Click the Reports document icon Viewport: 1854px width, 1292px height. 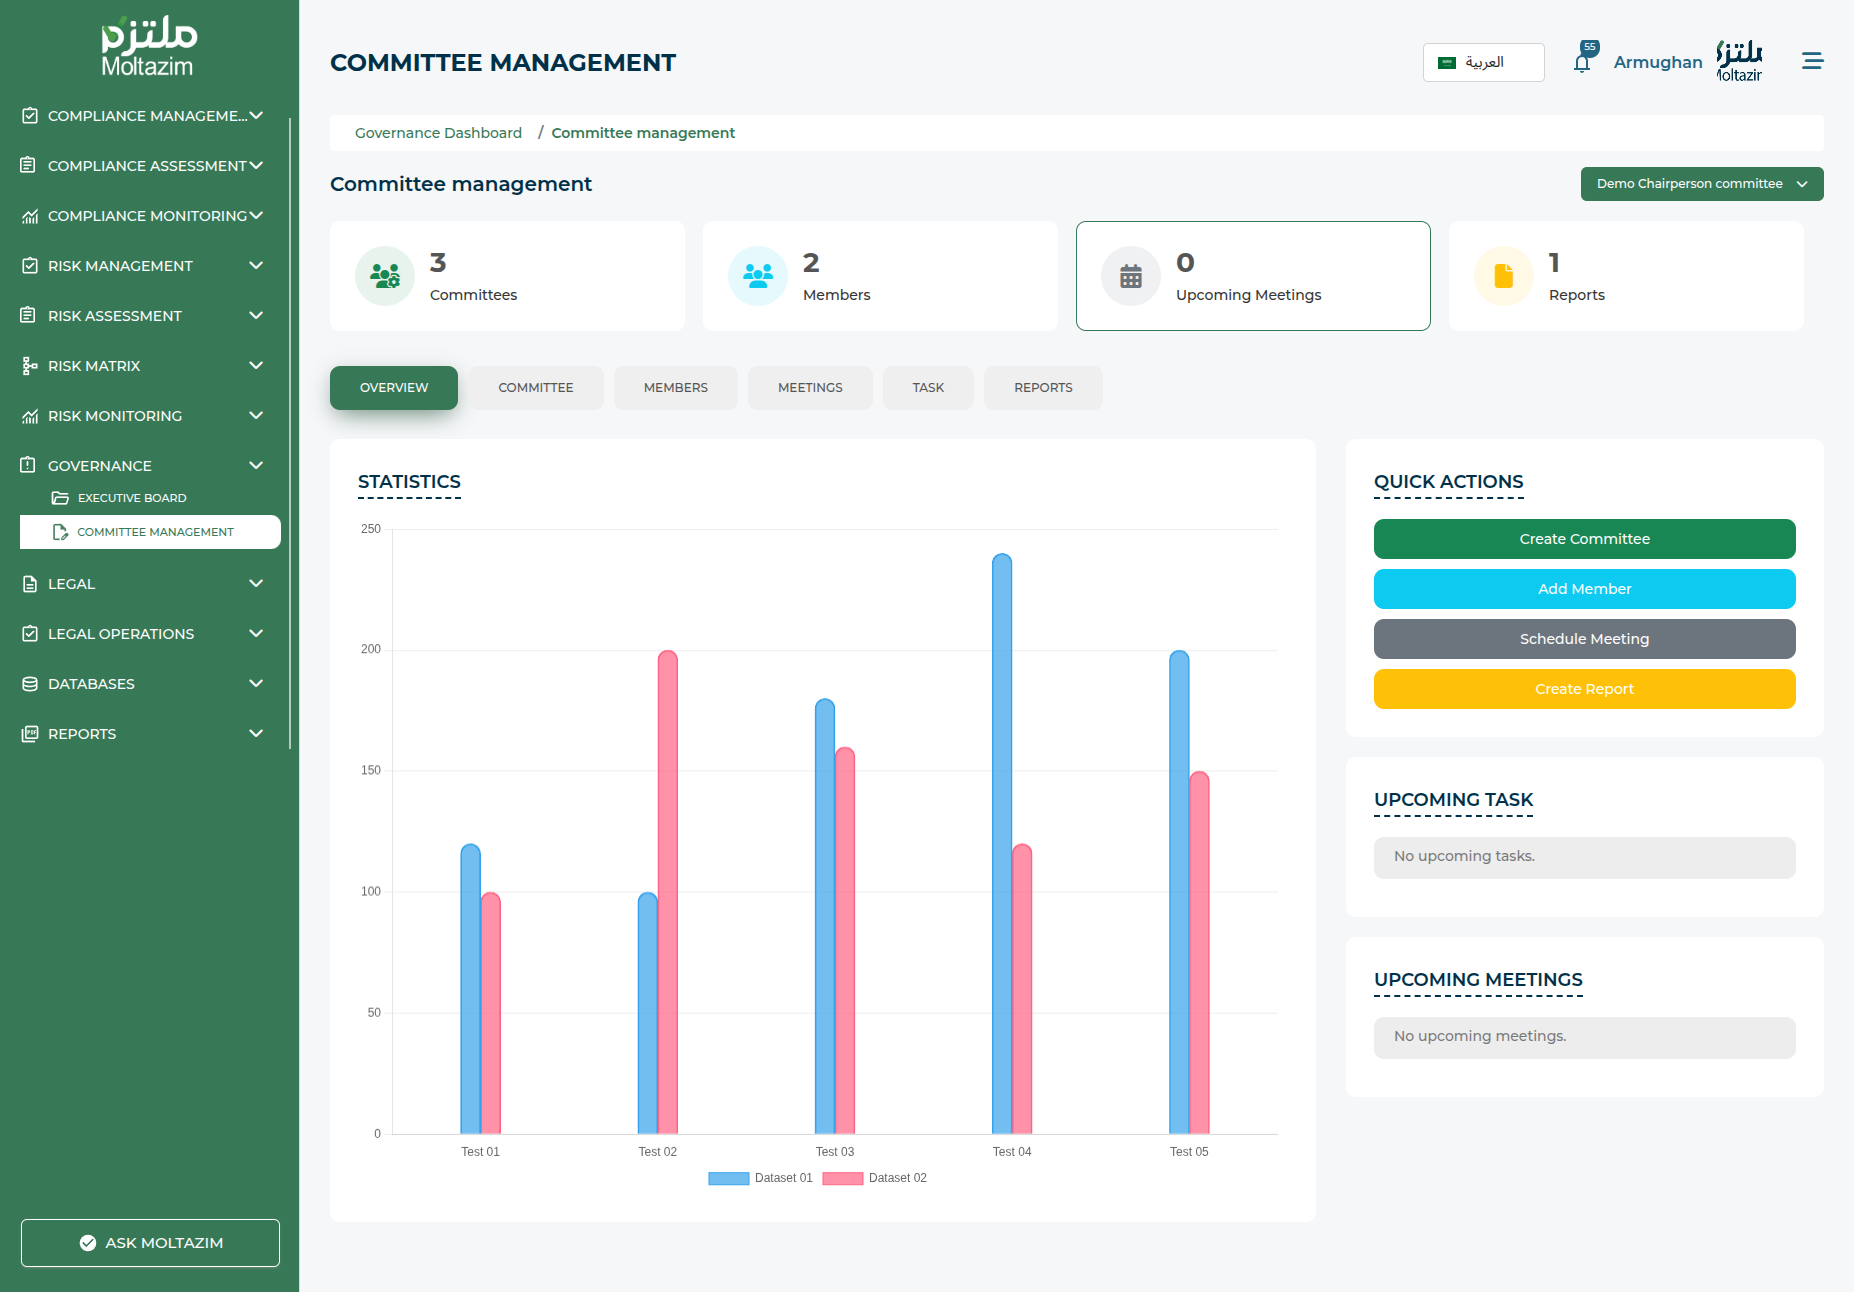coord(1503,276)
